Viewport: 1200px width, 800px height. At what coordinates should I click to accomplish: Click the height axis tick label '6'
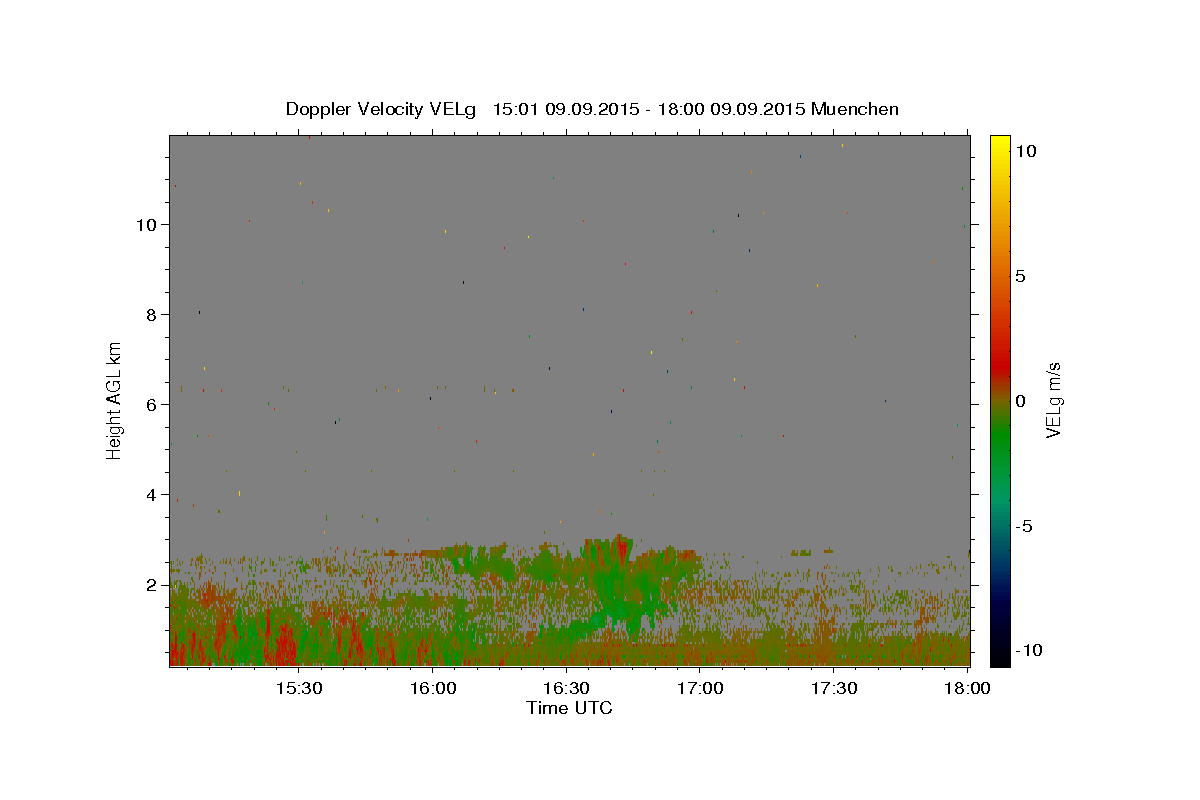coord(152,405)
